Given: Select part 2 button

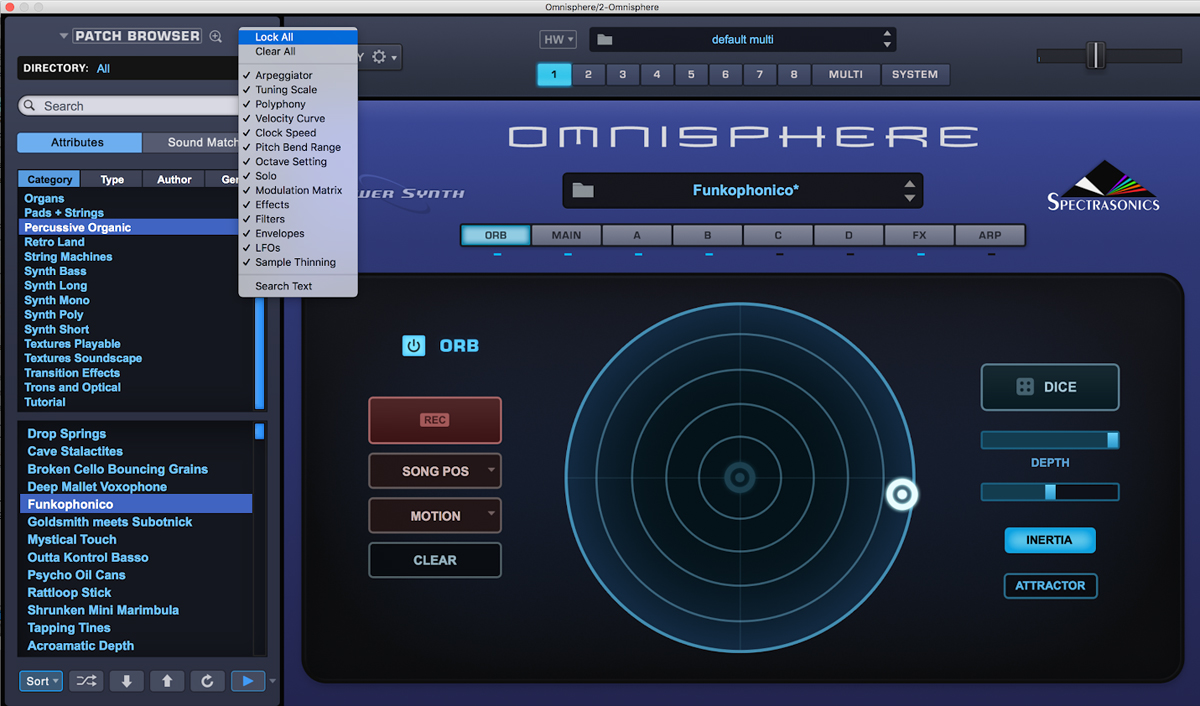Looking at the screenshot, I should (588, 74).
